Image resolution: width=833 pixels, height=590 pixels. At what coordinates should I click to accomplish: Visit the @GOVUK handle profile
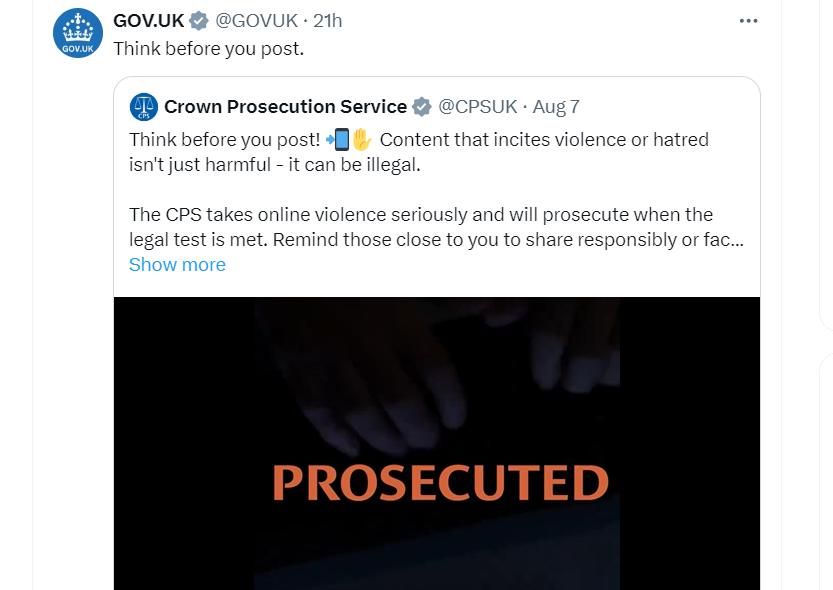coord(257,21)
